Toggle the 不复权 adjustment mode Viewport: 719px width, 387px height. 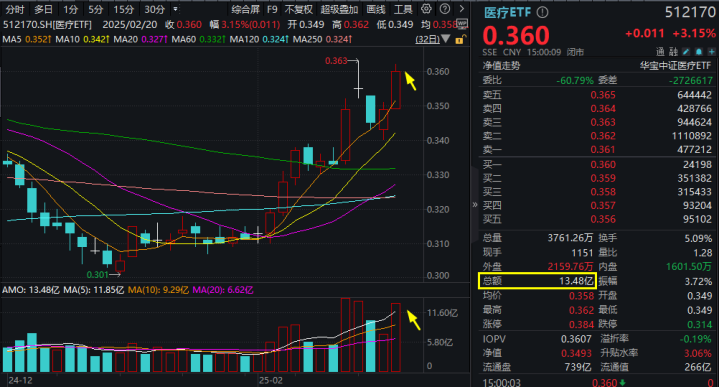click(x=299, y=9)
